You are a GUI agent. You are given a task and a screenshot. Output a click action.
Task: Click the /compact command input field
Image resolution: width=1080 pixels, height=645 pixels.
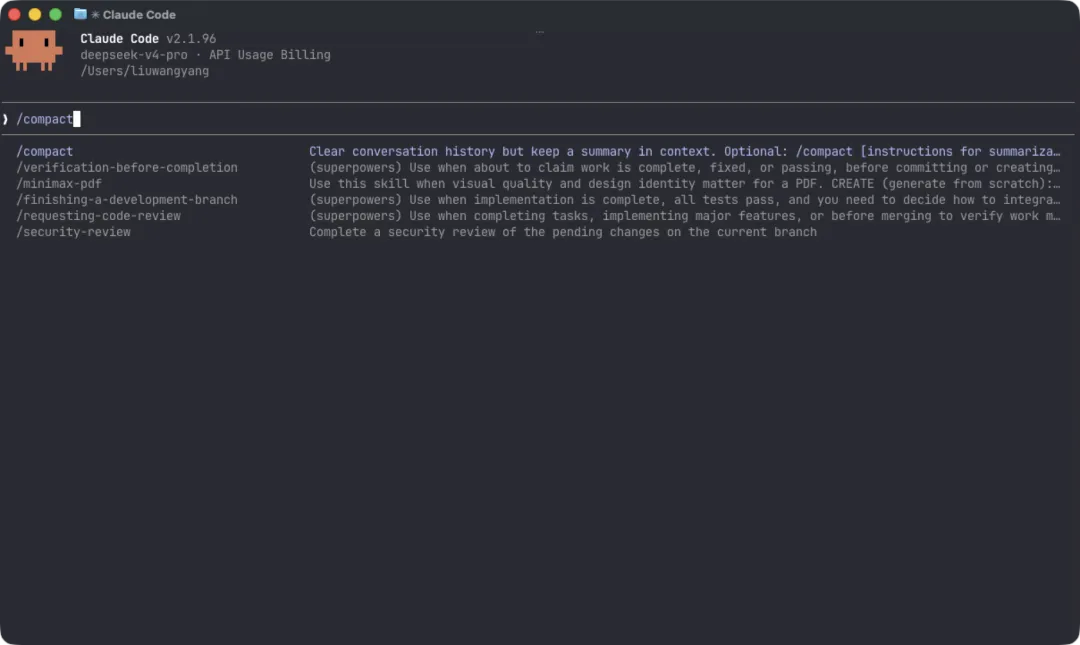pyautogui.click(x=540, y=119)
